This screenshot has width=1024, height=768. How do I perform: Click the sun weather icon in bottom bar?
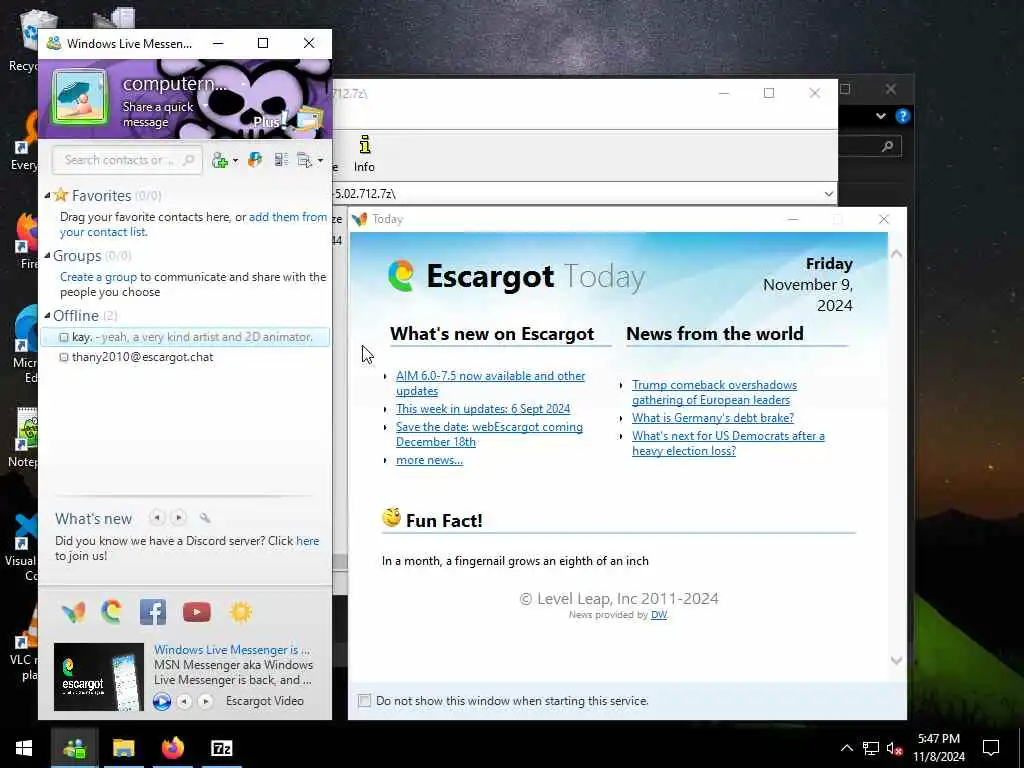240,612
